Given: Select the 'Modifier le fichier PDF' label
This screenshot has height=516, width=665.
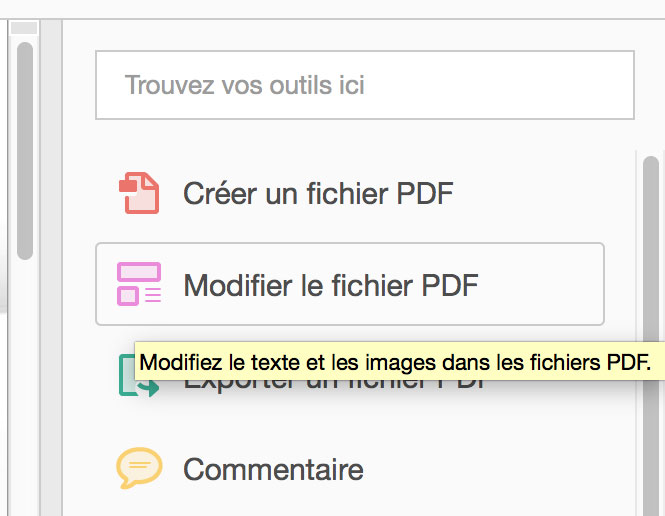Looking at the screenshot, I should [x=331, y=285].
